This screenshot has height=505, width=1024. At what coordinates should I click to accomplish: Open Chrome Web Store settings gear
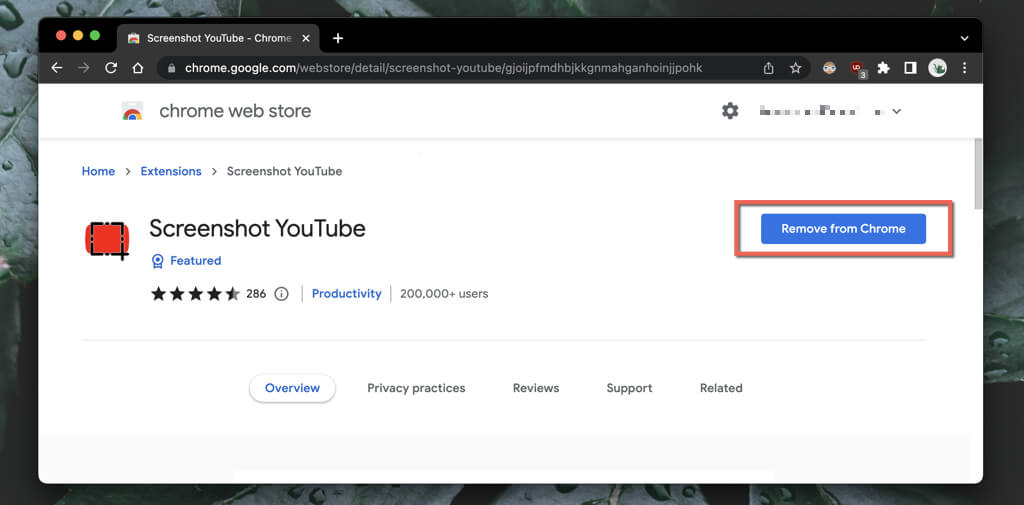pos(730,111)
